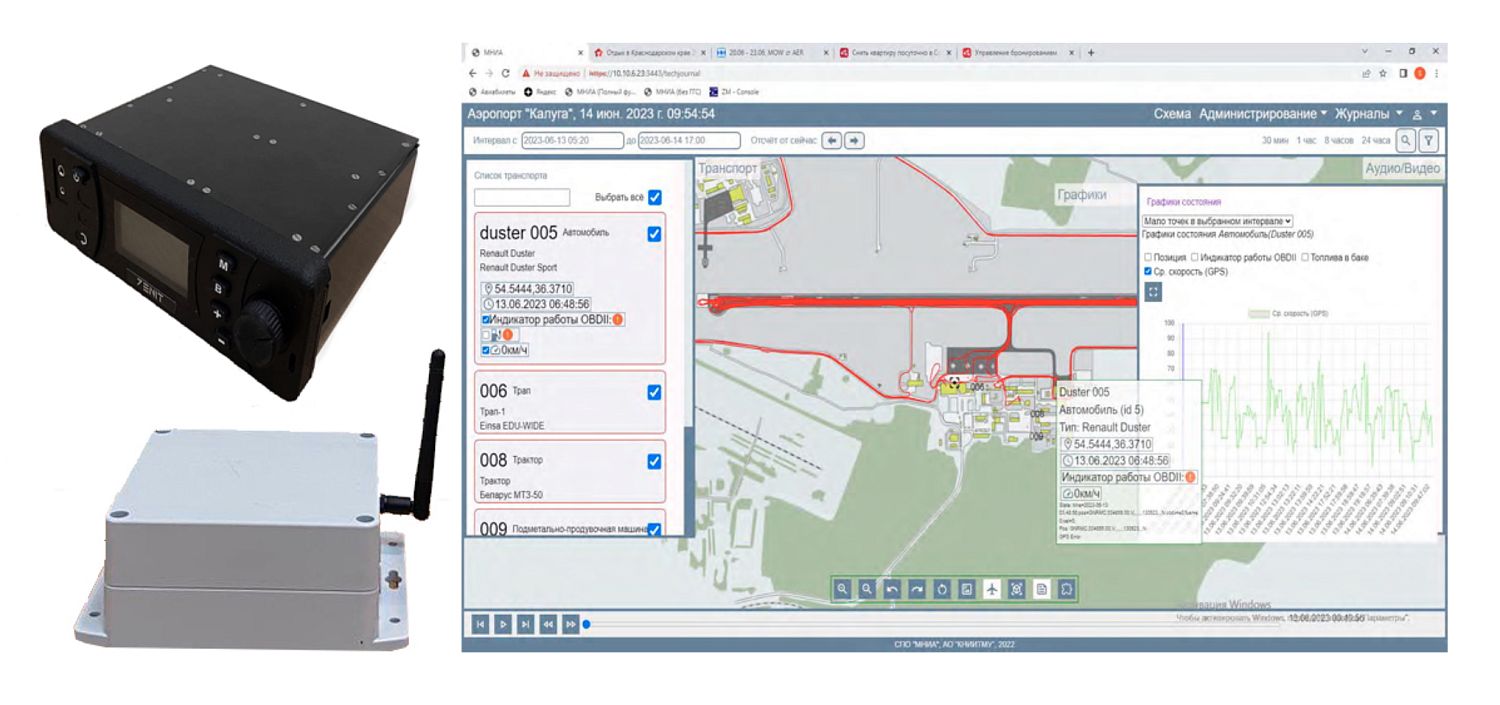
Task: Open a new browser tab
Action: pos(1090,52)
